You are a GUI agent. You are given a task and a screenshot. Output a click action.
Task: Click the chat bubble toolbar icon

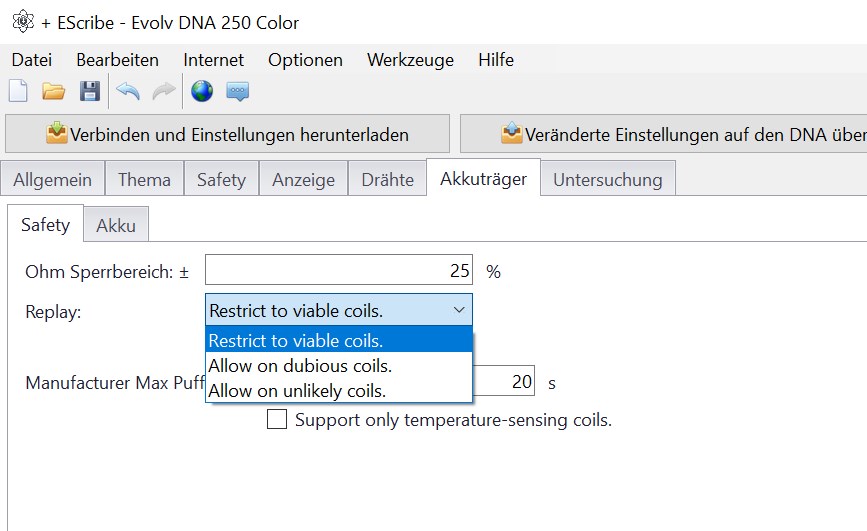click(237, 92)
